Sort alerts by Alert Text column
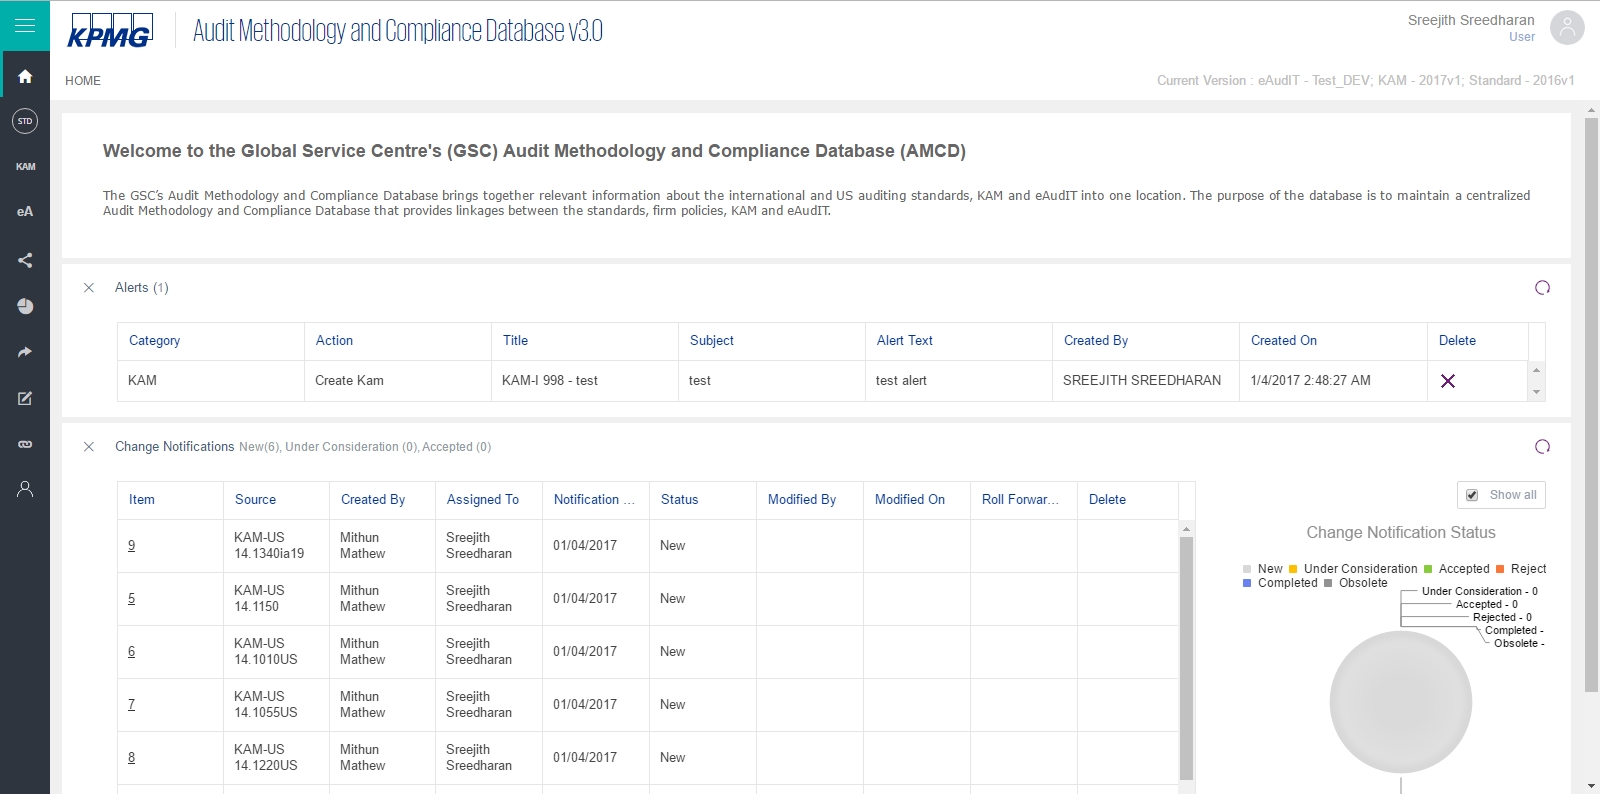Screen dimensions: 1600x794 coord(904,341)
